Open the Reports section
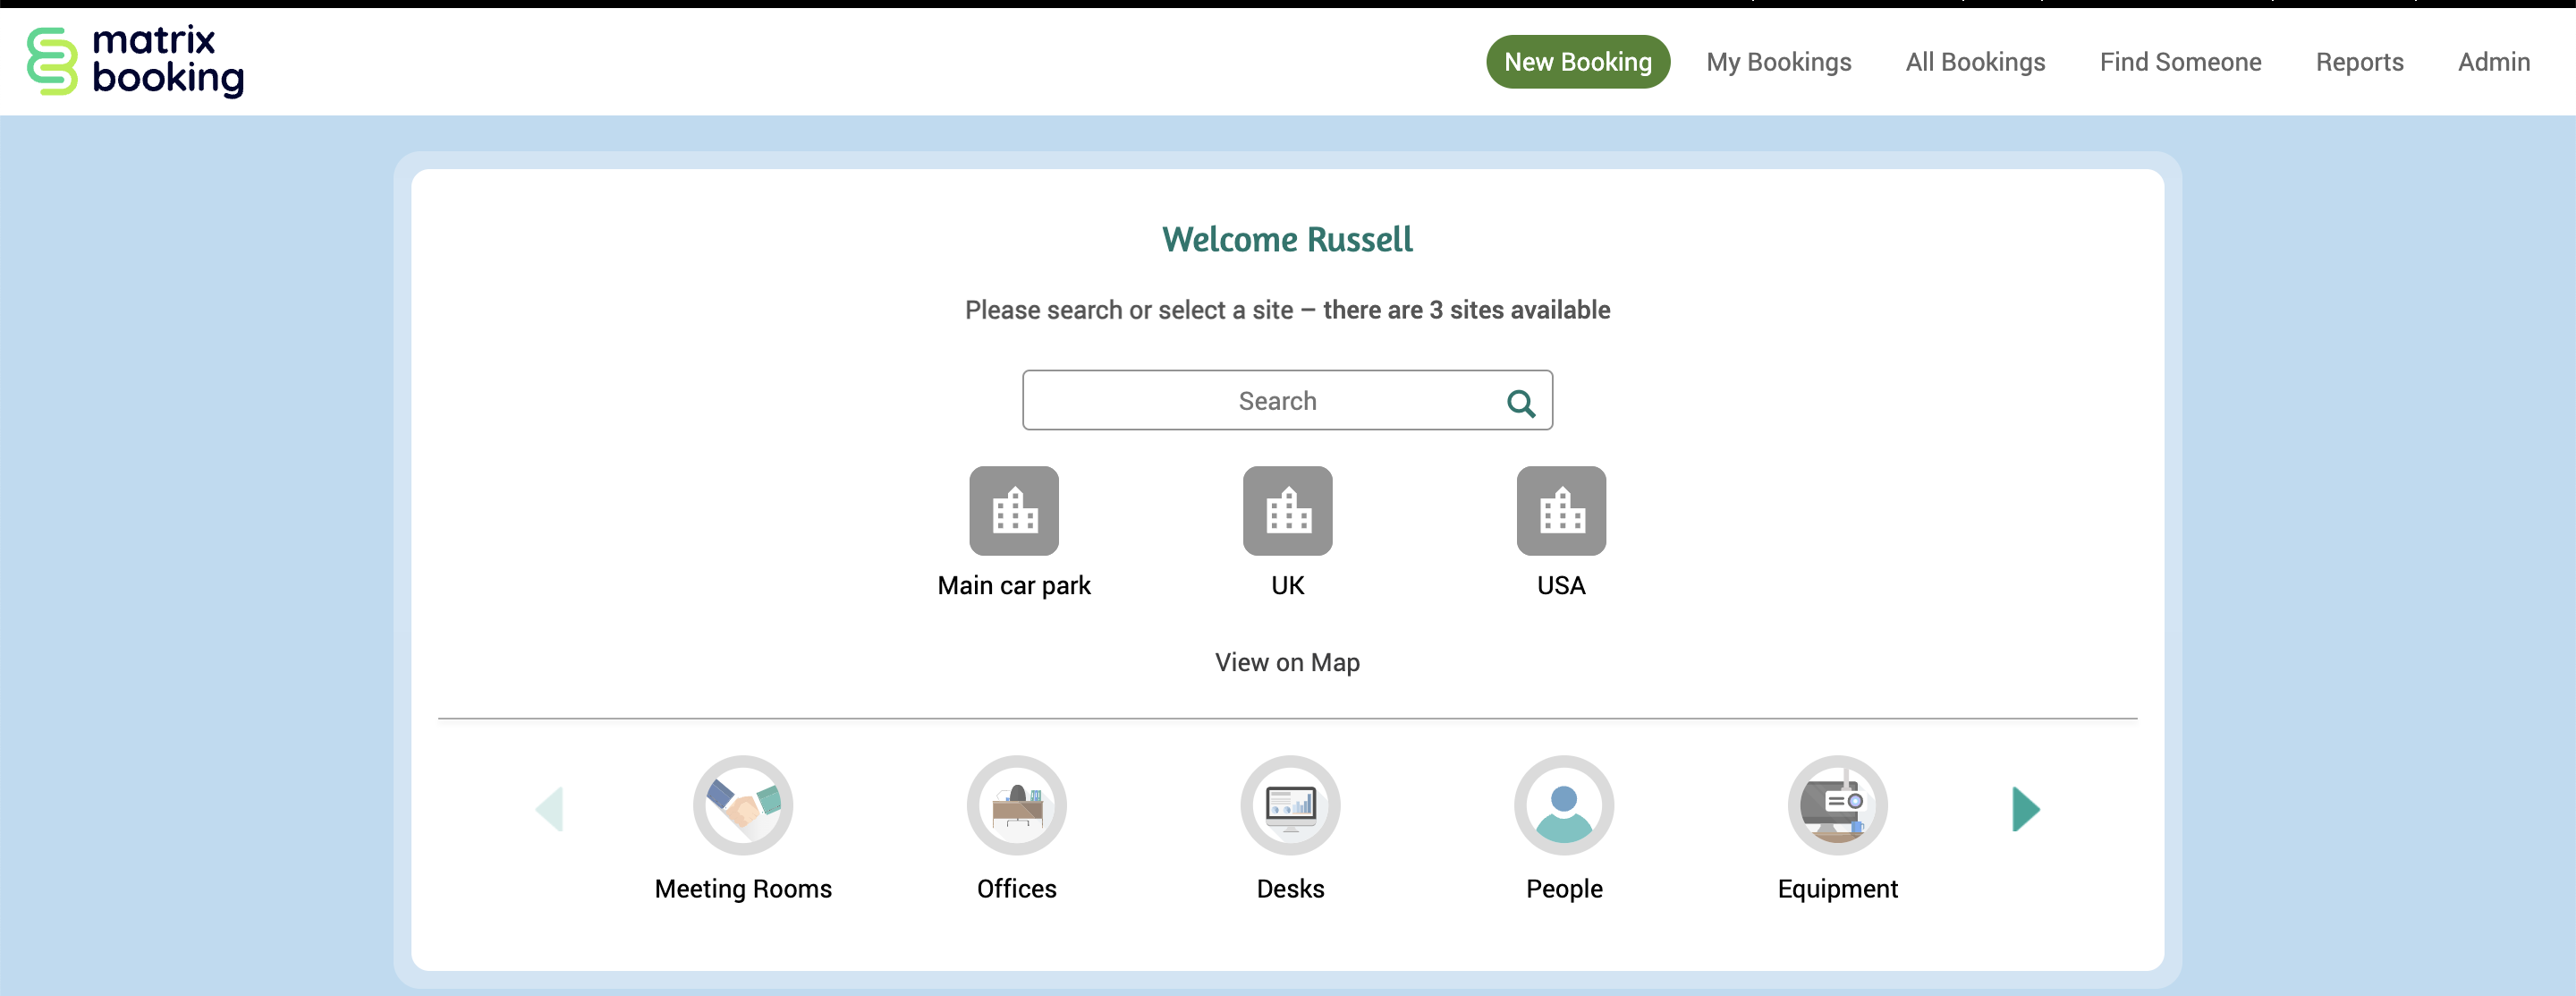The image size is (2576, 996). click(x=2358, y=62)
